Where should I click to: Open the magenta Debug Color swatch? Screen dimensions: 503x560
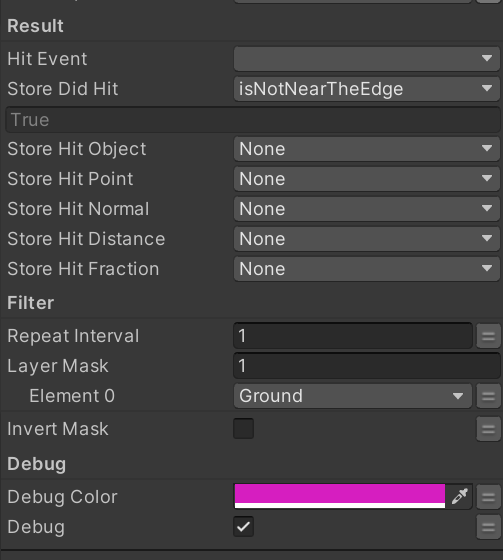click(x=340, y=496)
